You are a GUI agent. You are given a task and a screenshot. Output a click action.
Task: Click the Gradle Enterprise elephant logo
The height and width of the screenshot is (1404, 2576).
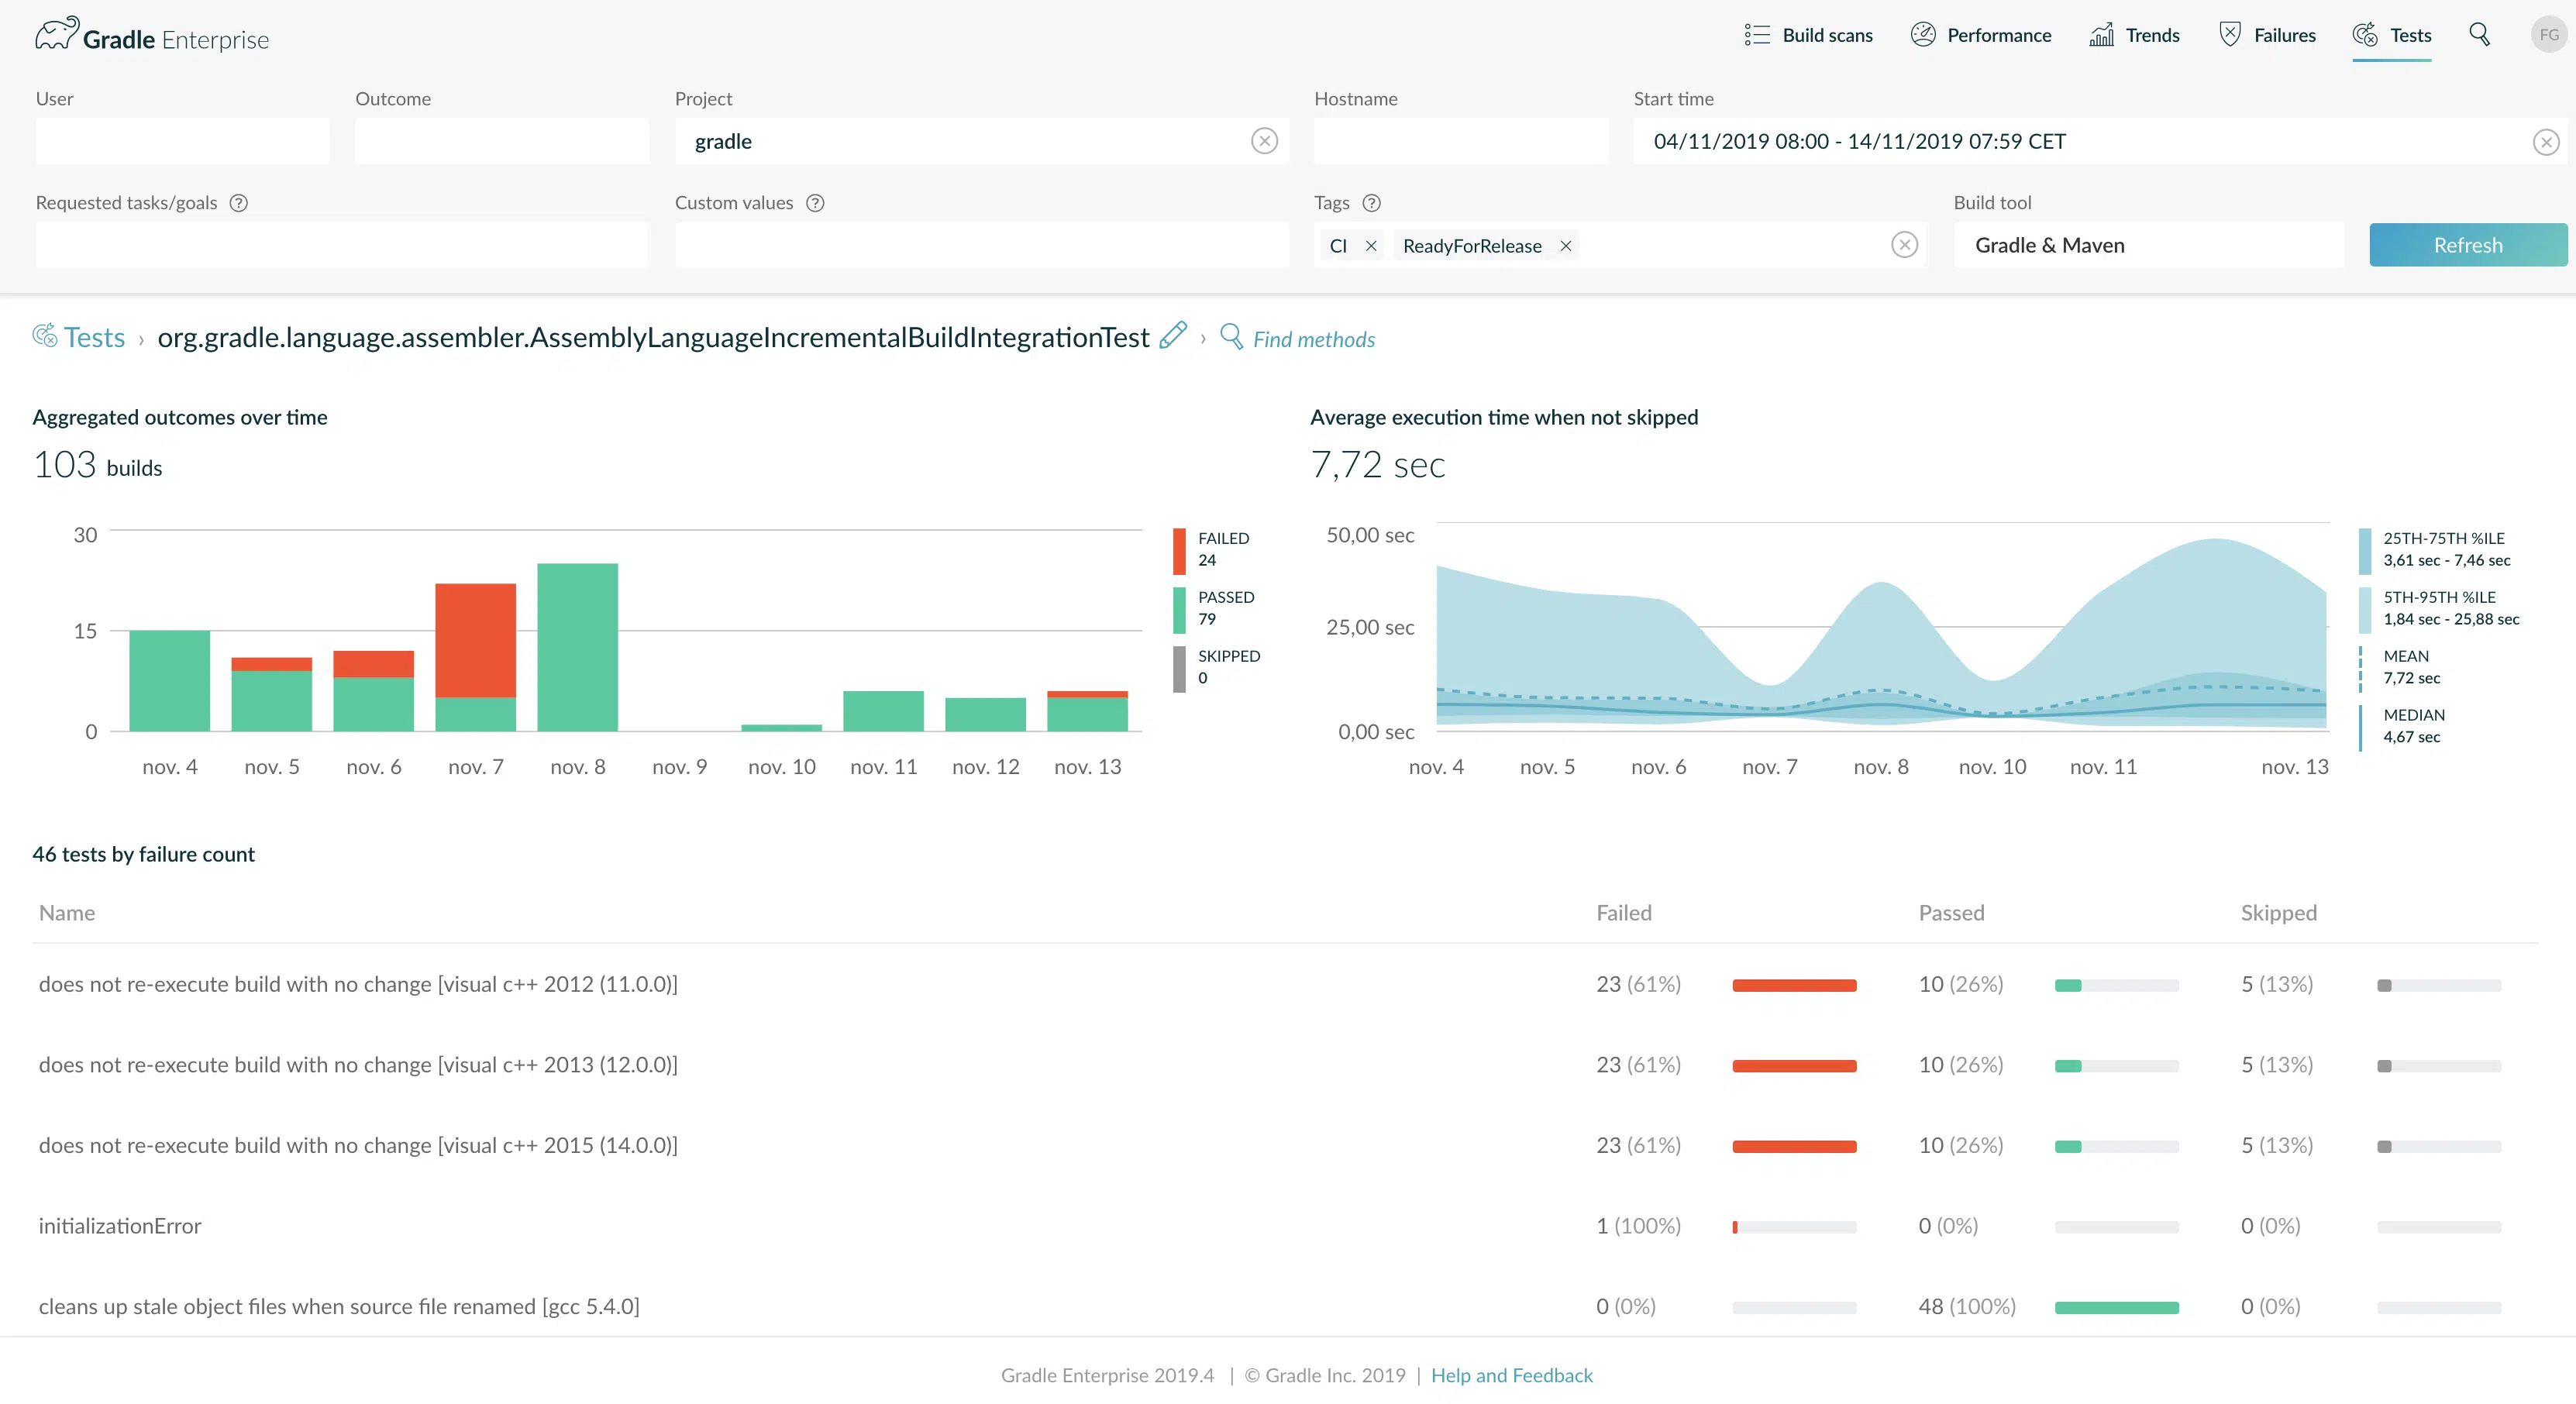tap(57, 34)
